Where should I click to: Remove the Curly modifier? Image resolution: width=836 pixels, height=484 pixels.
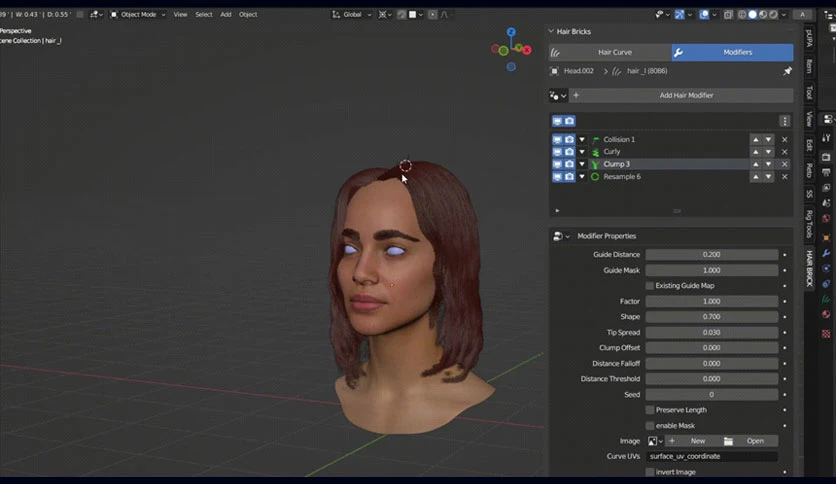[x=784, y=152]
